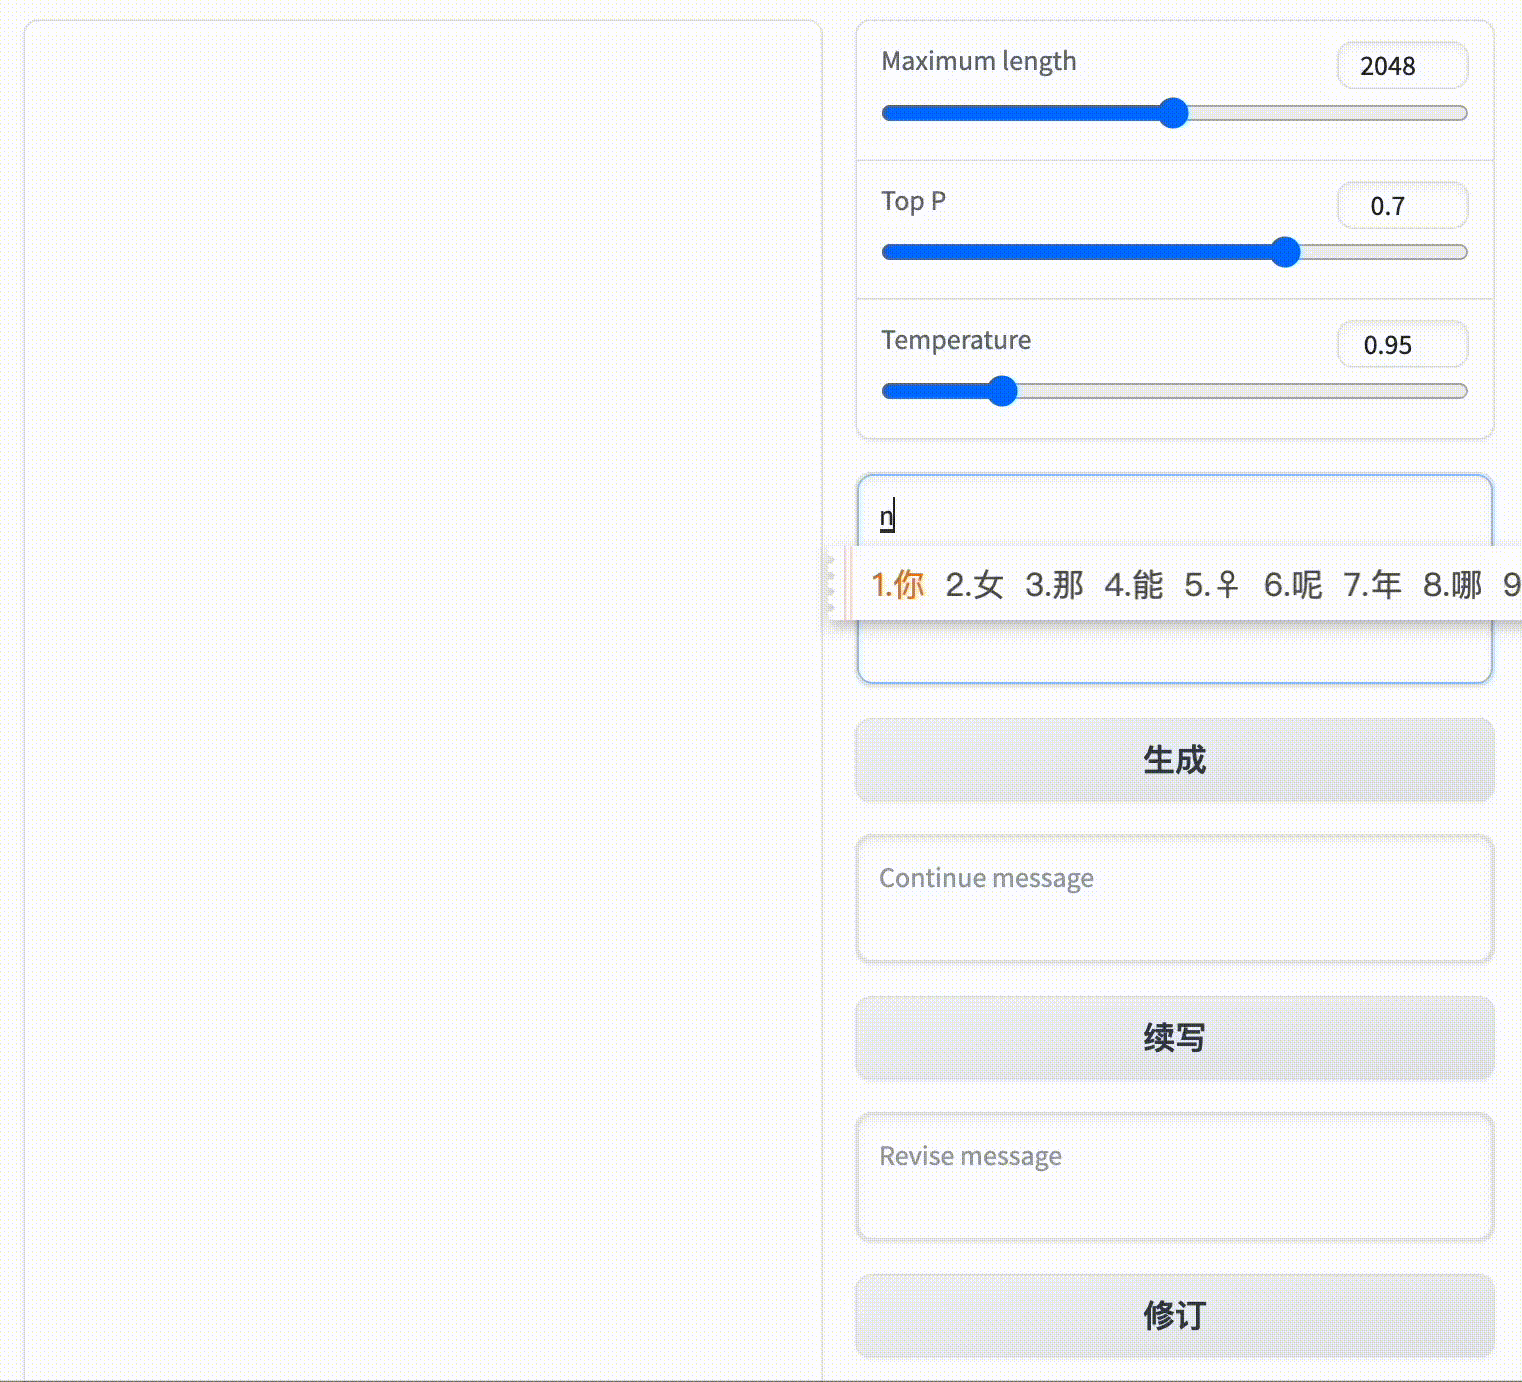Image resolution: width=1522 pixels, height=1382 pixels.
Task: Choose IME candidate 8 哪
Action: pos(1452,584)
